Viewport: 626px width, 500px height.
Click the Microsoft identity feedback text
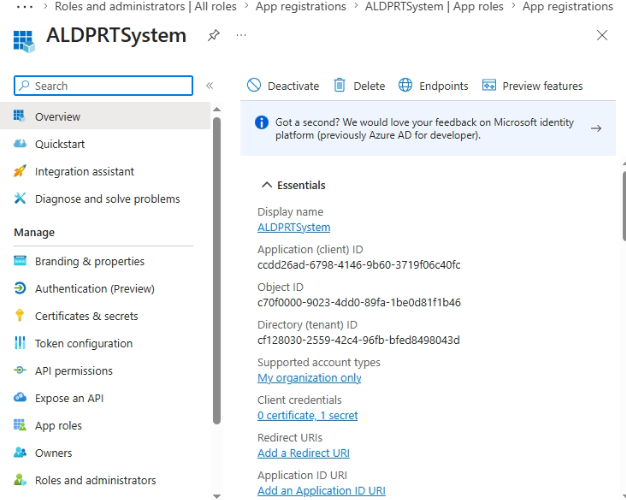424,129
